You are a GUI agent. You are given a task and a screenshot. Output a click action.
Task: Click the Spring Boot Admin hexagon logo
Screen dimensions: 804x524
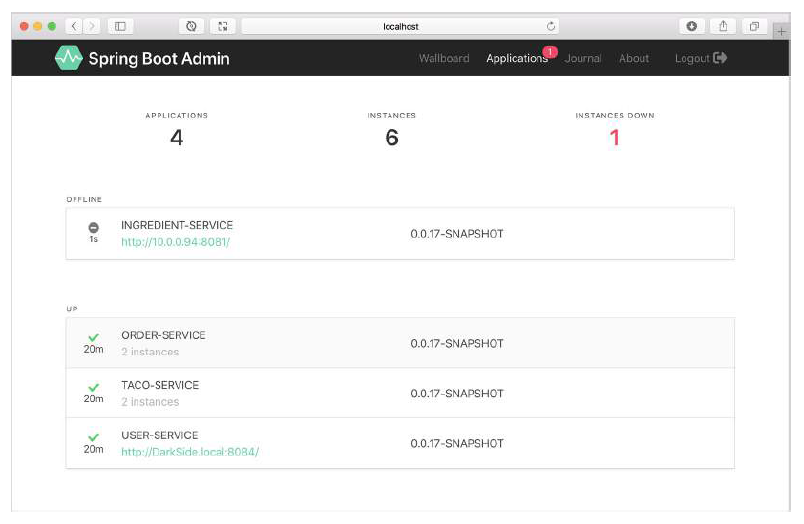pos(68,58)
